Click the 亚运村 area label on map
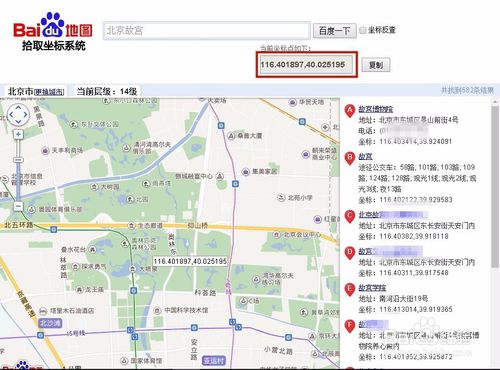 pyautogui.click(x=214, y=360)
